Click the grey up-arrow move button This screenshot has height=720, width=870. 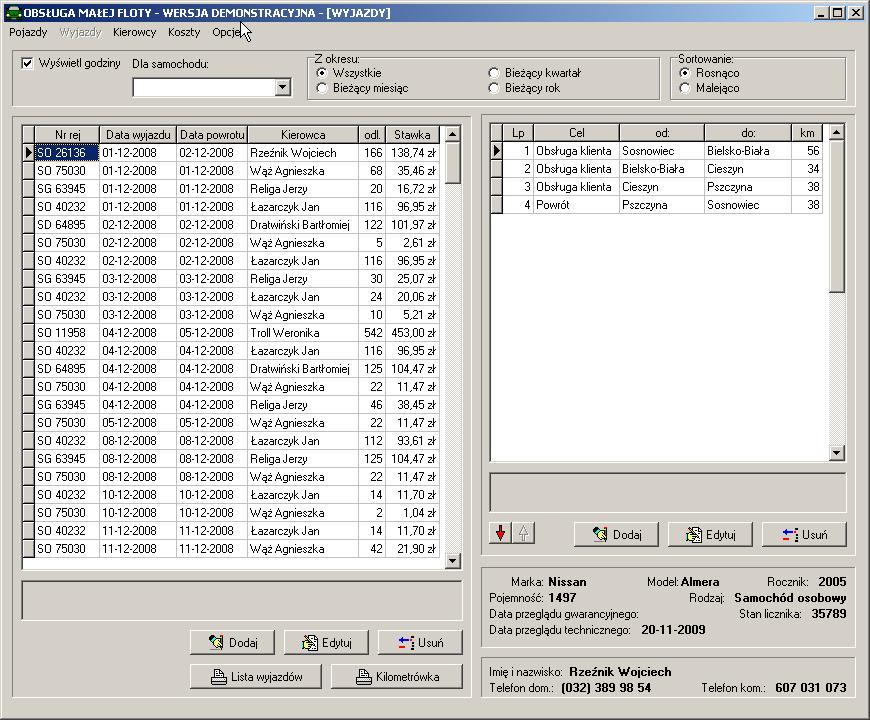pos(523,534)
